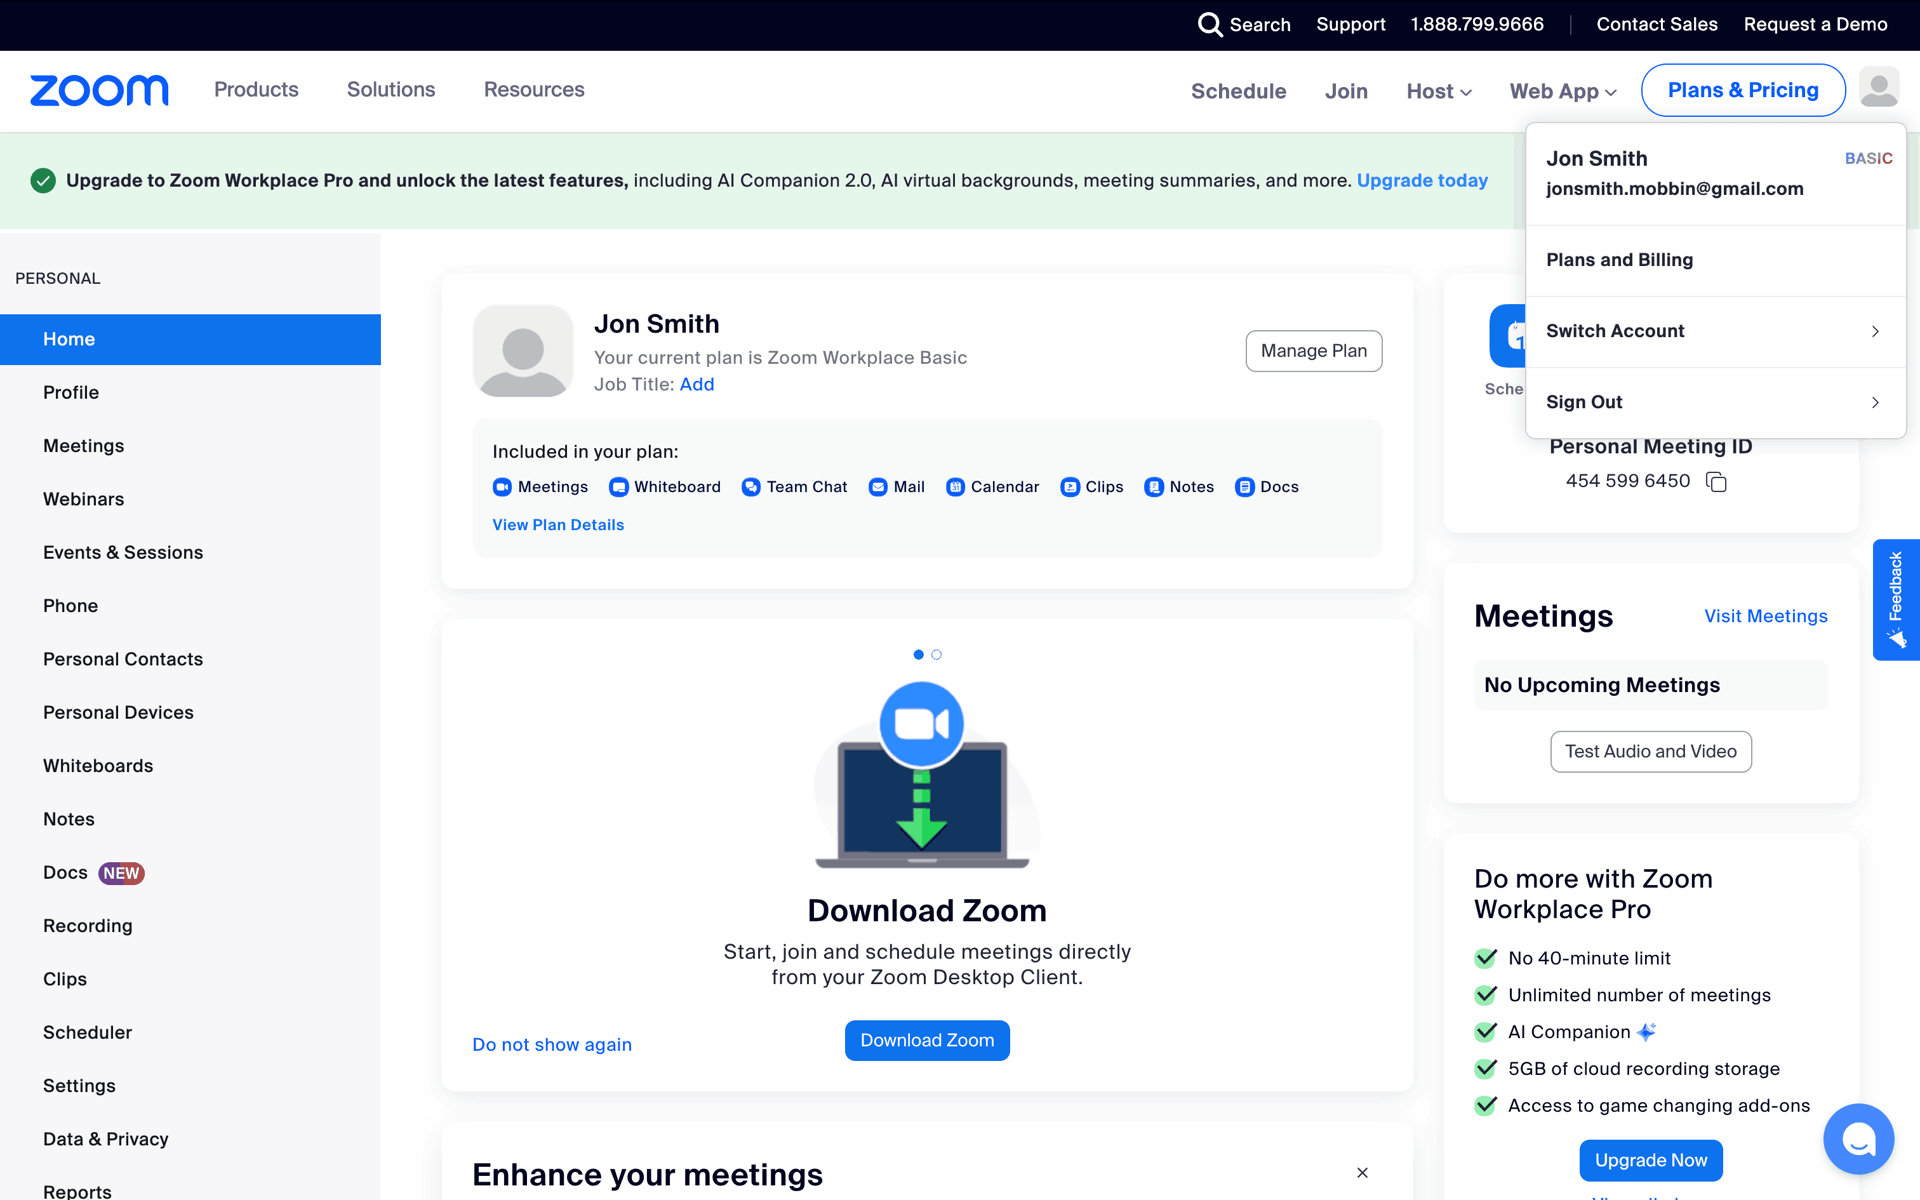Open Webinars in the sidebar

click(x=190, y=499)
